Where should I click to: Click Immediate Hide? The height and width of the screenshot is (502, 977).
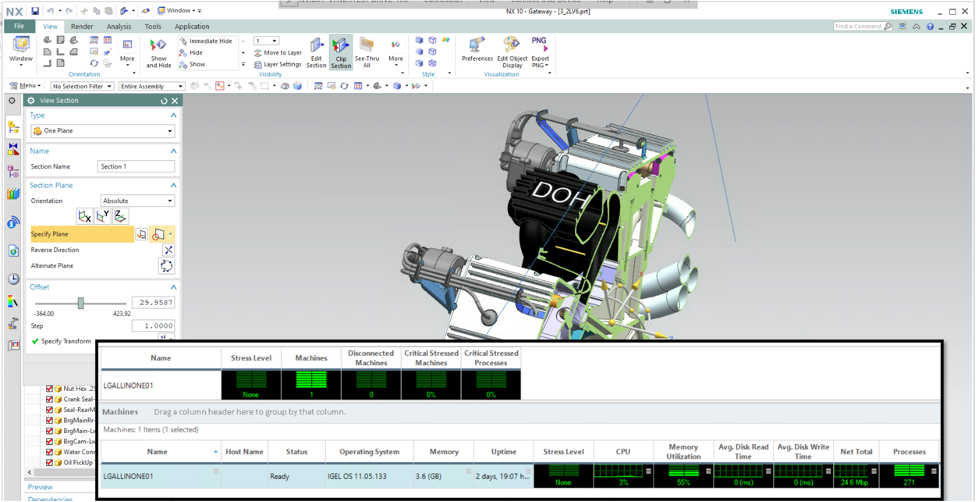point(206,41)
